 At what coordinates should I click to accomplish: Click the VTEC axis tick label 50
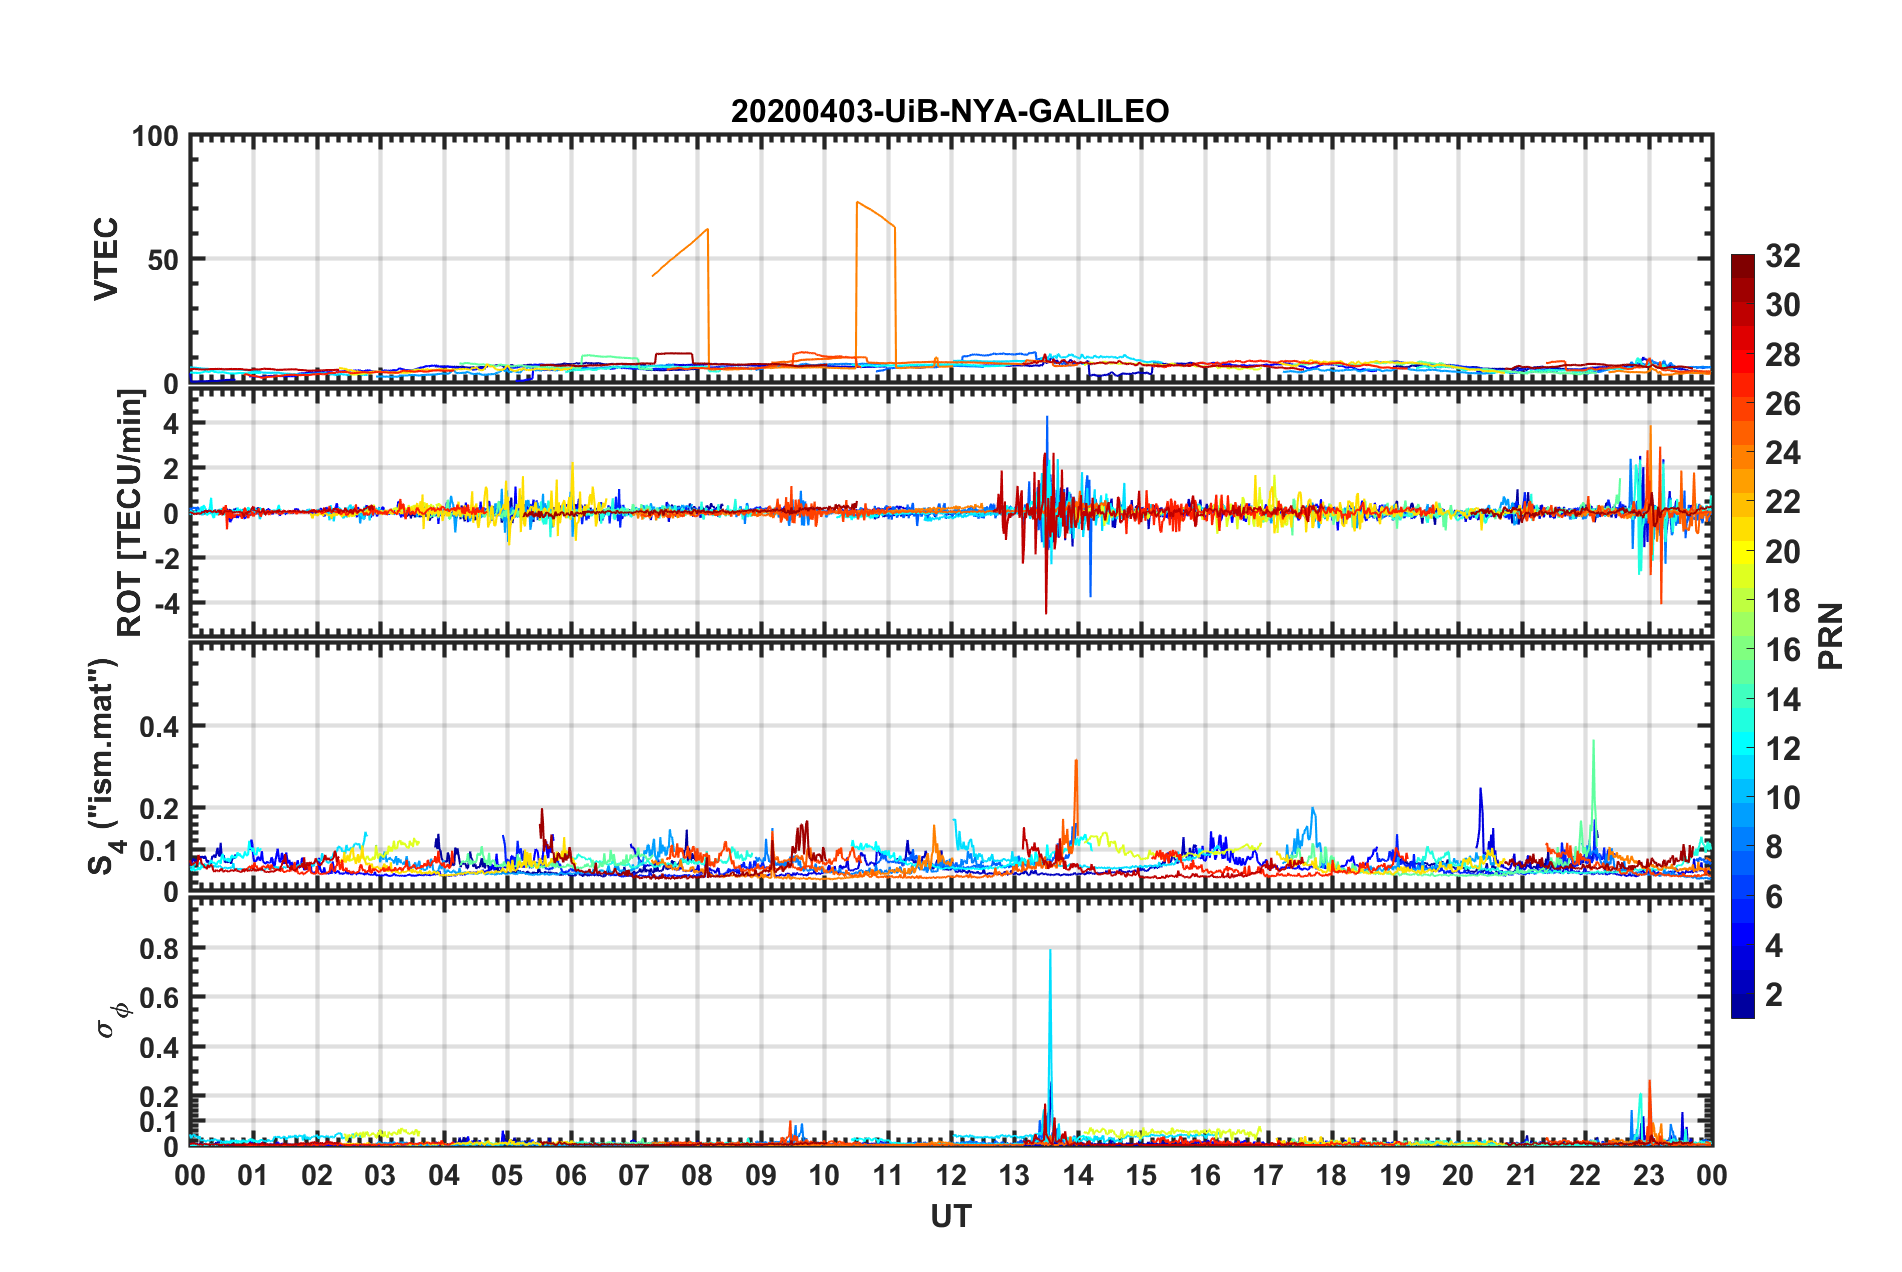pyautogui.click(x=163, y=260)
